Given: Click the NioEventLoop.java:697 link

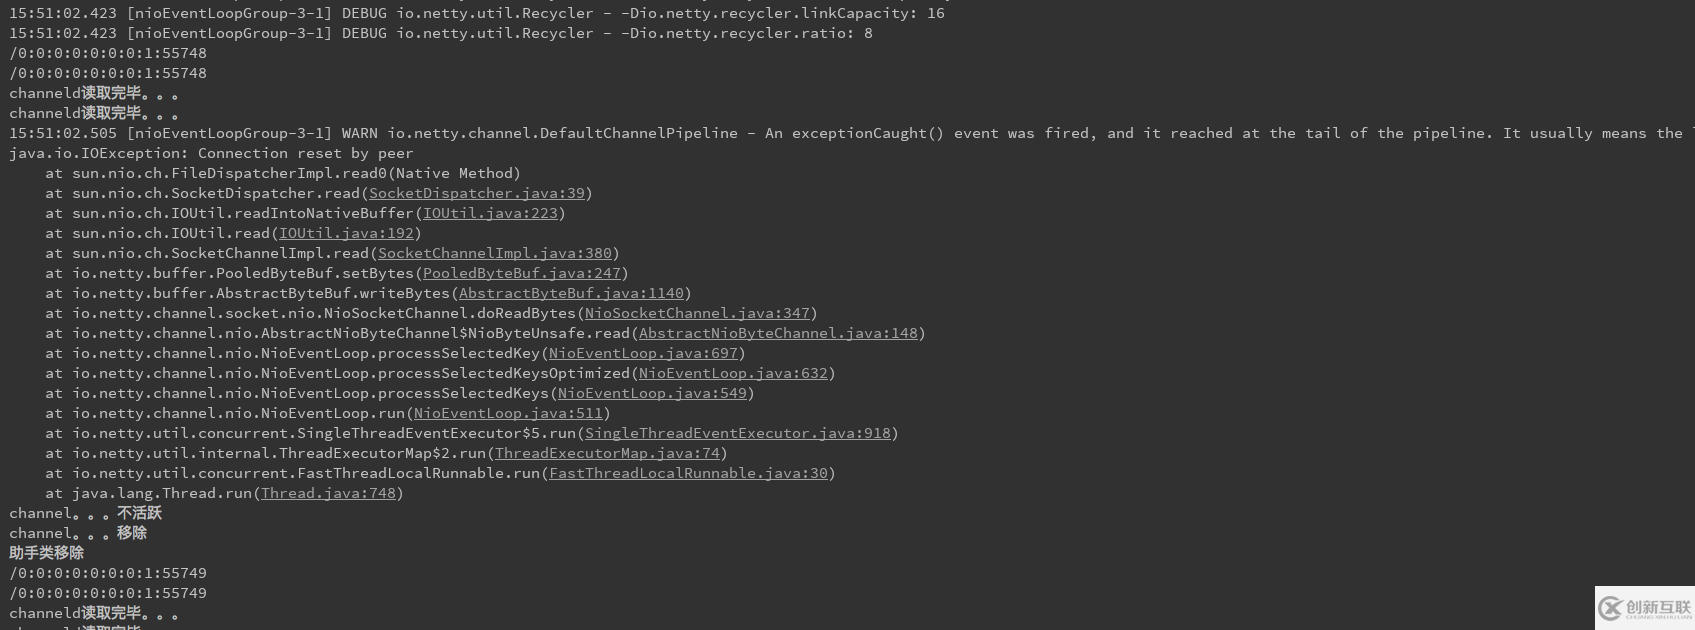Looking at the screenshot, I should pyautogui.click(x=643, y=353).
